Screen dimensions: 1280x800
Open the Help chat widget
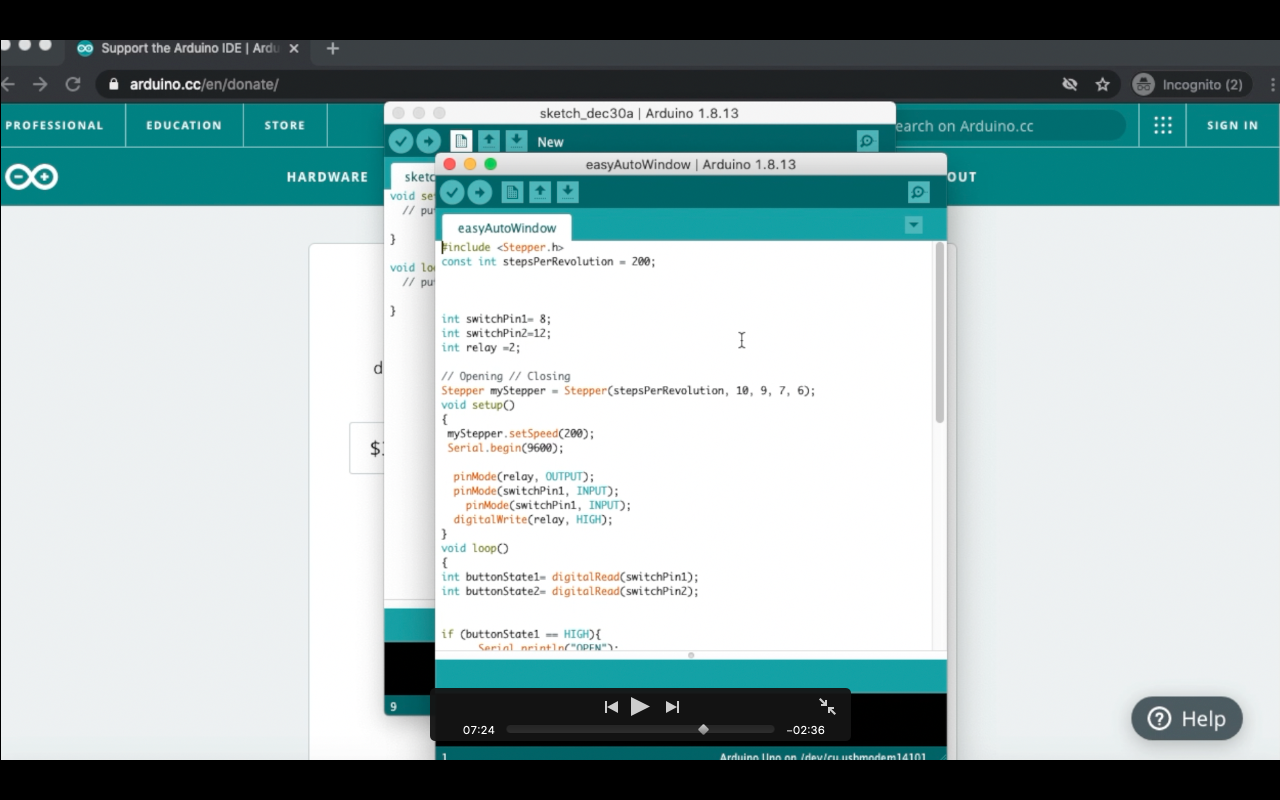[x=1187, y=718]
